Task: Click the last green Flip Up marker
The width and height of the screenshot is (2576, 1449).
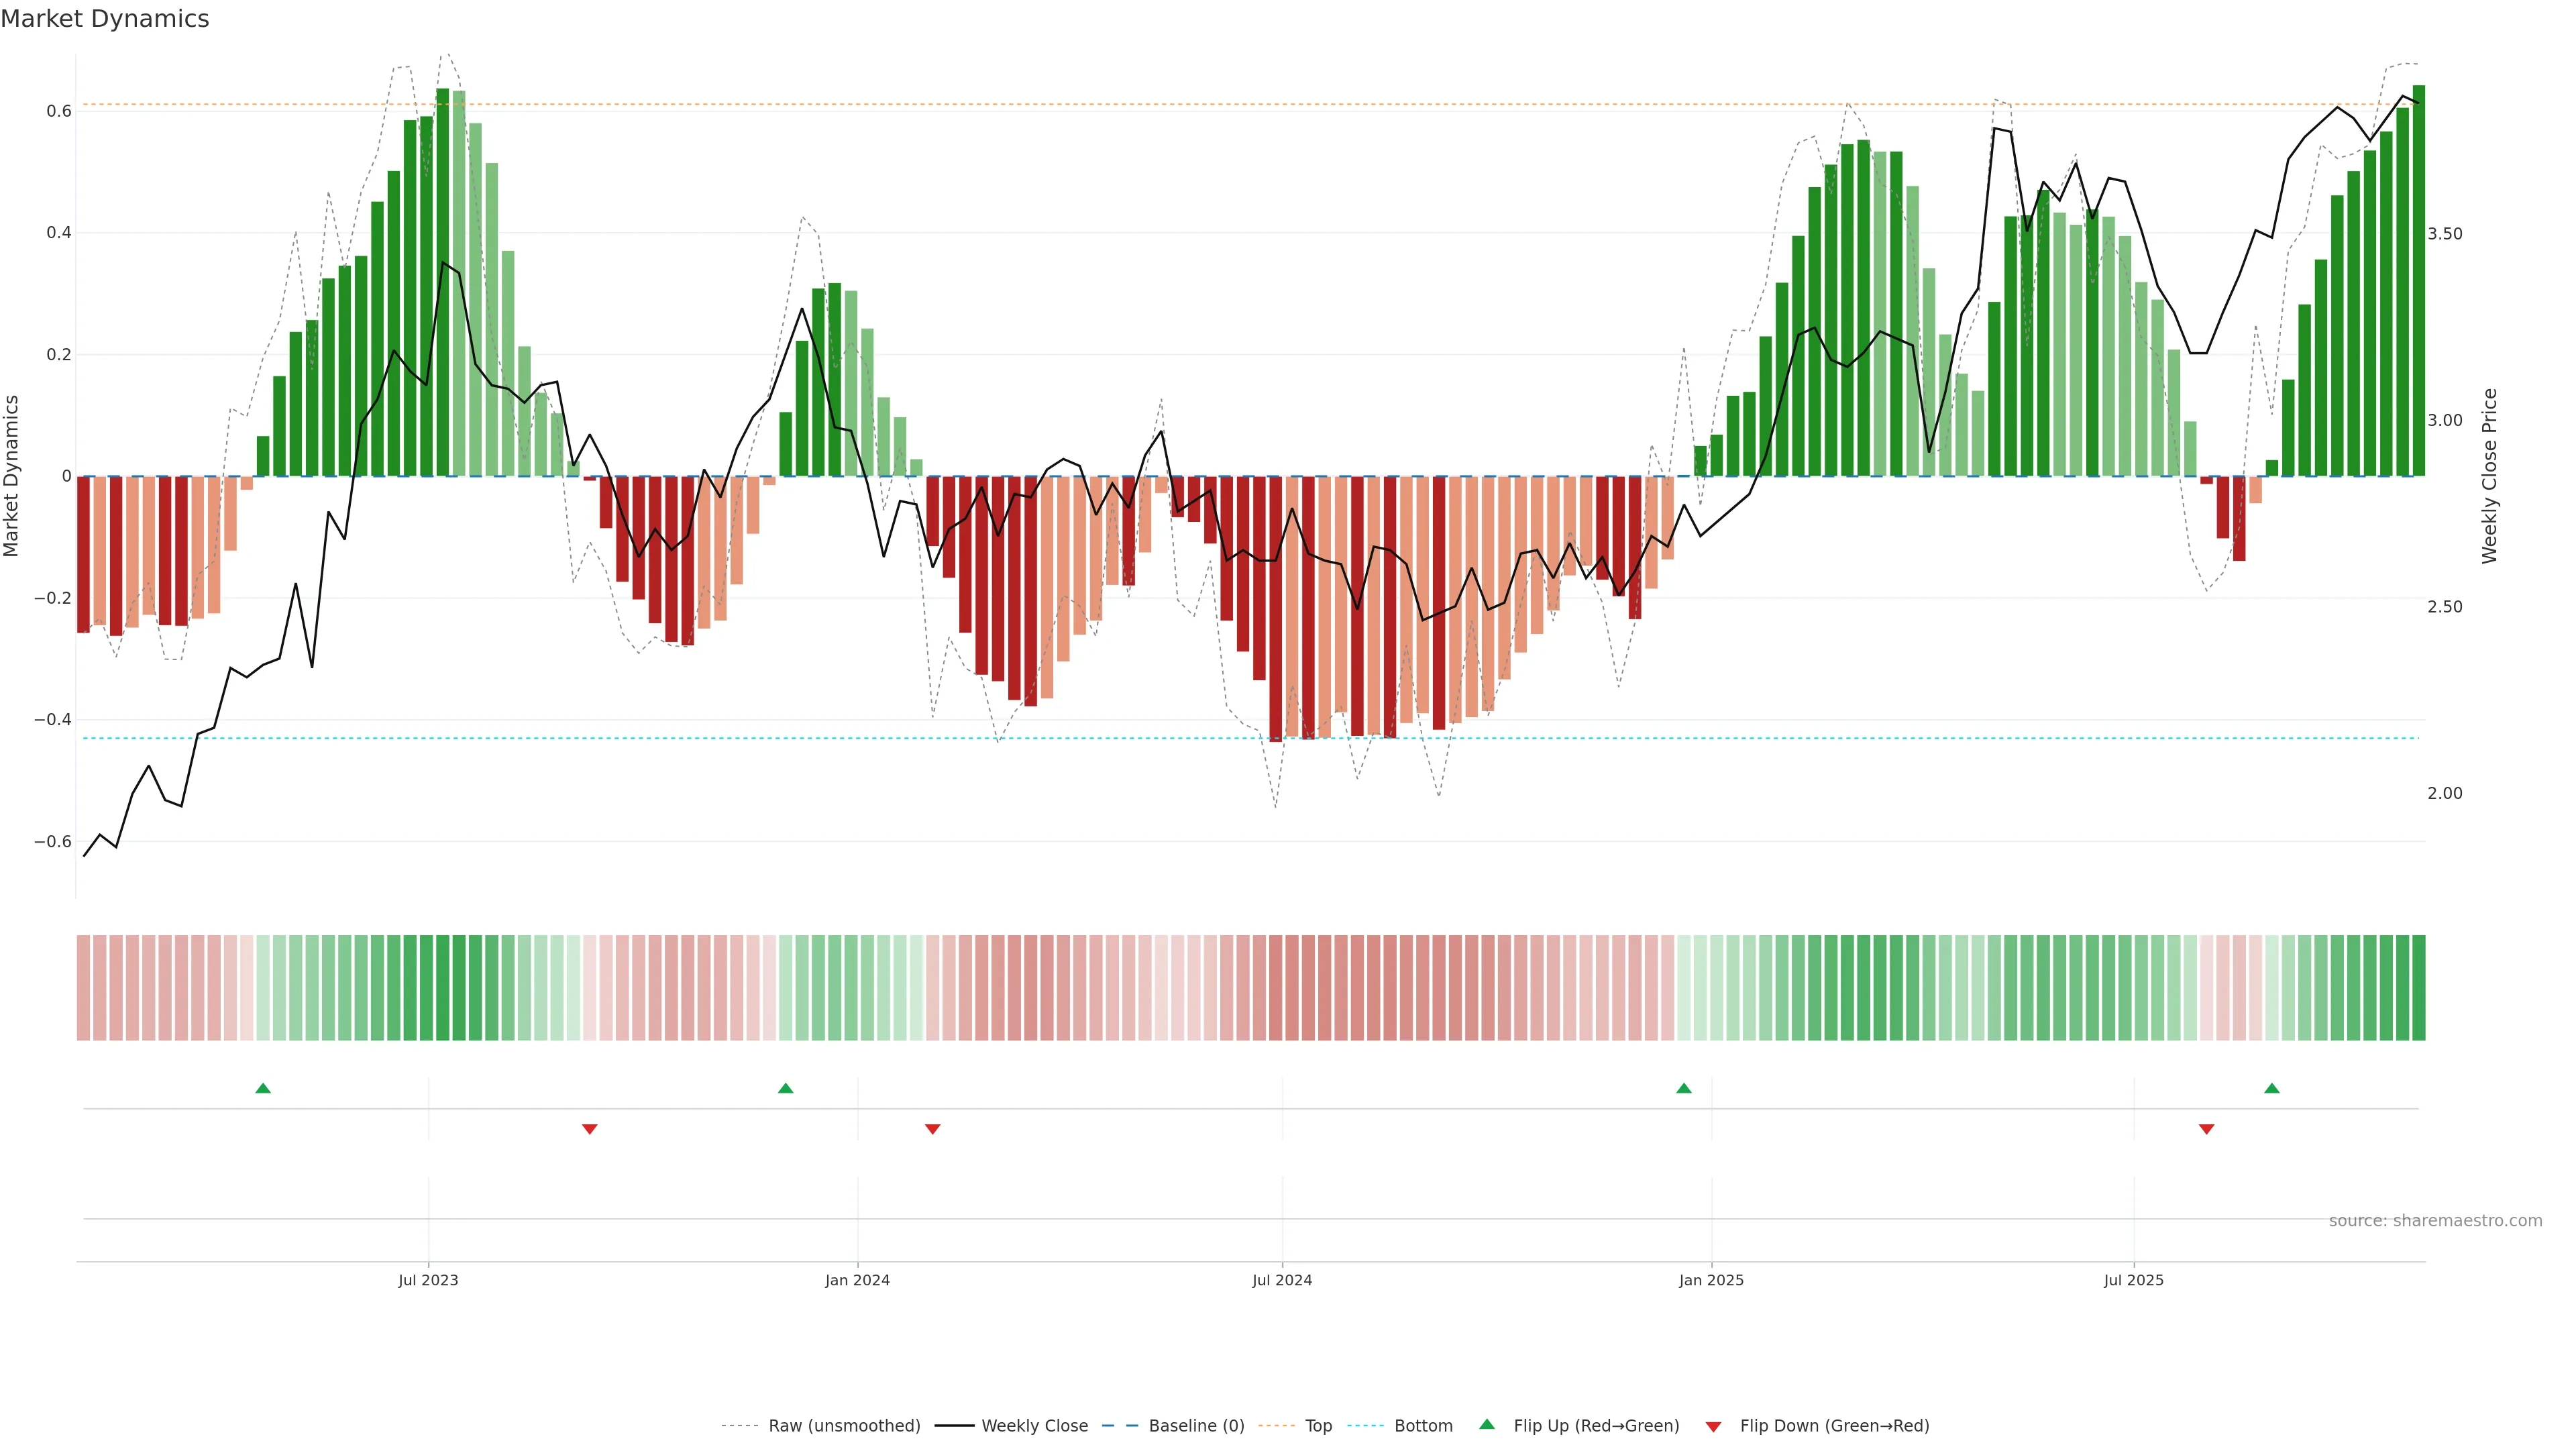Action: 2272,1088
